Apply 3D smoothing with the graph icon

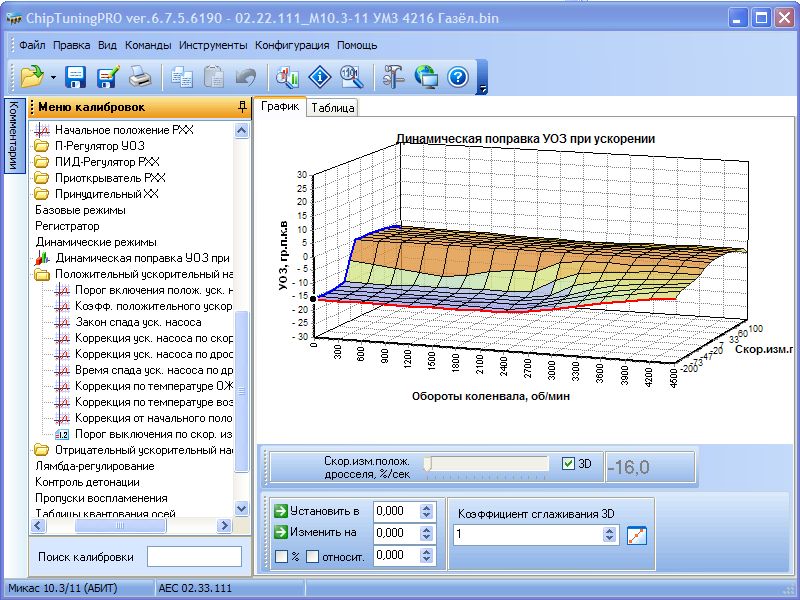(637, 535)
